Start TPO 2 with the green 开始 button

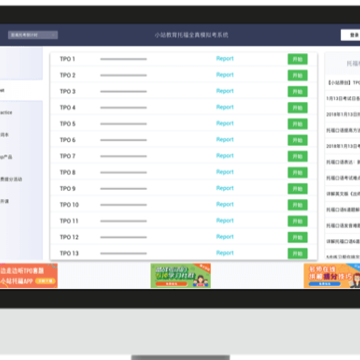coord(298,75)
